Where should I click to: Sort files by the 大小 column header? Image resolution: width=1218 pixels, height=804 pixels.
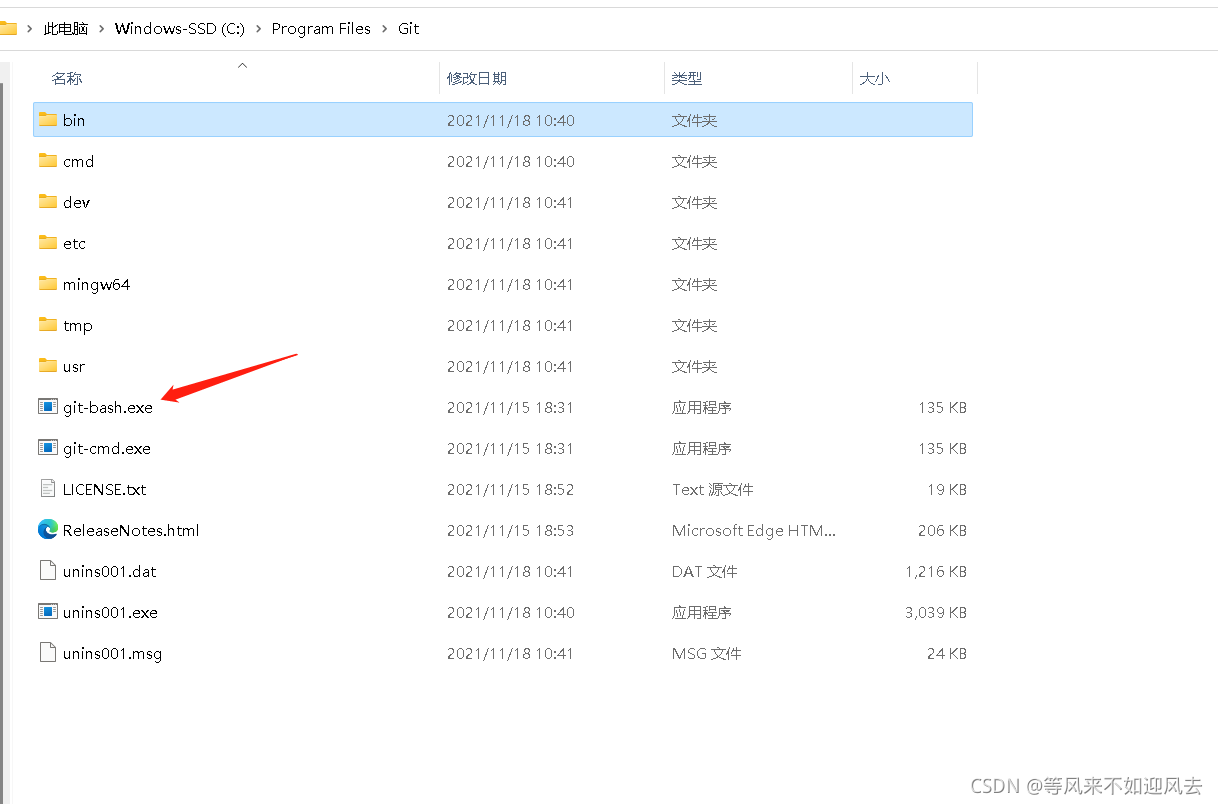(875, 78)
